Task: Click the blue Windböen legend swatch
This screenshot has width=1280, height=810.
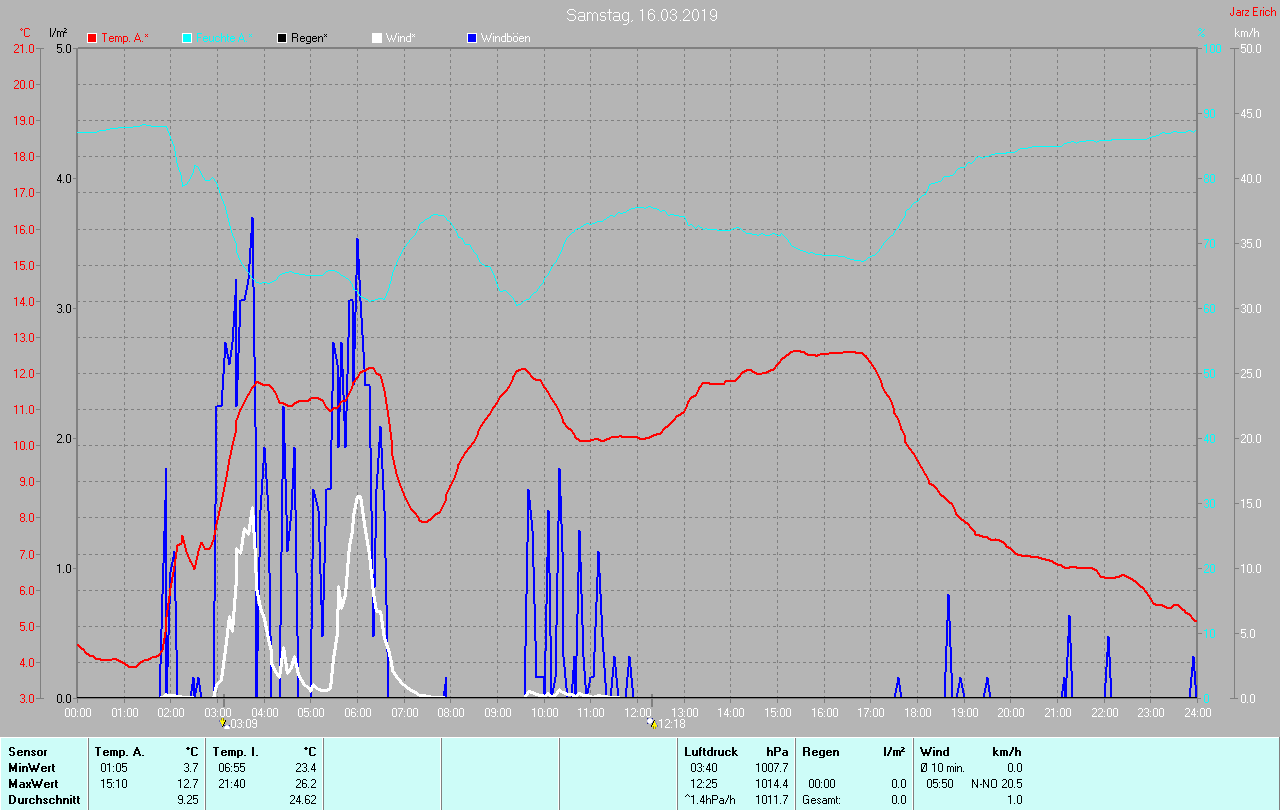Action: coord(471,38)
